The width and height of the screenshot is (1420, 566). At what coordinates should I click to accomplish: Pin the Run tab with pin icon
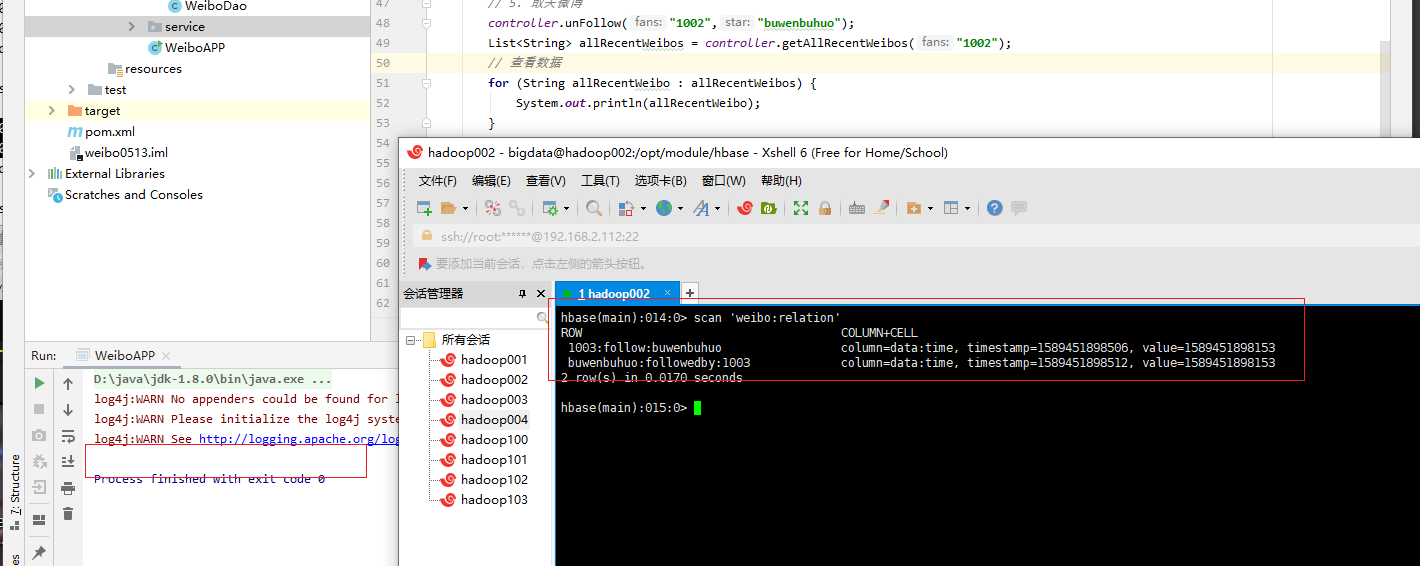pyautogui.click(x=39, y=552)
